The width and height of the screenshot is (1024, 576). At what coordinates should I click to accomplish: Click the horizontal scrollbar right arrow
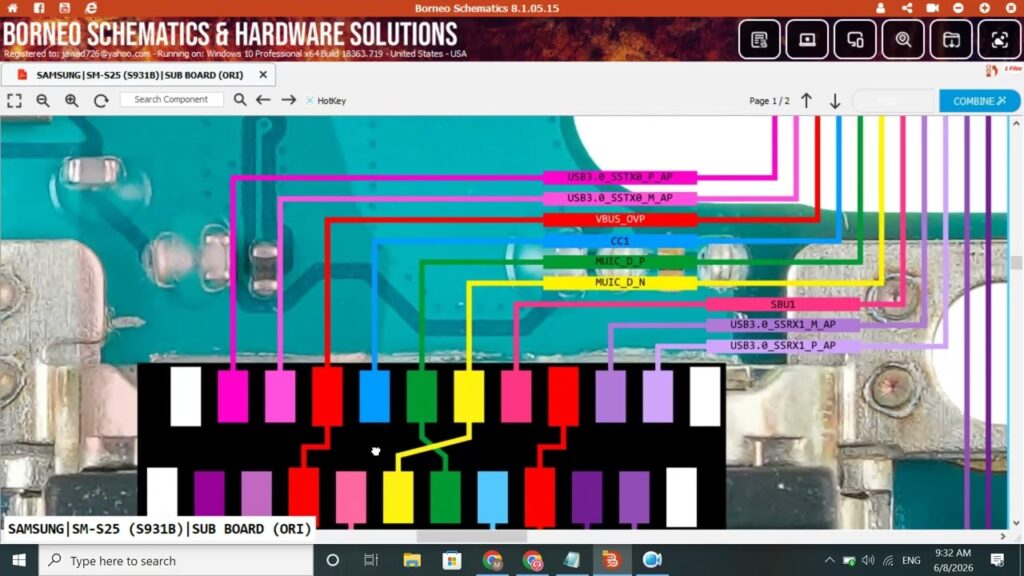pos(1002,536)
